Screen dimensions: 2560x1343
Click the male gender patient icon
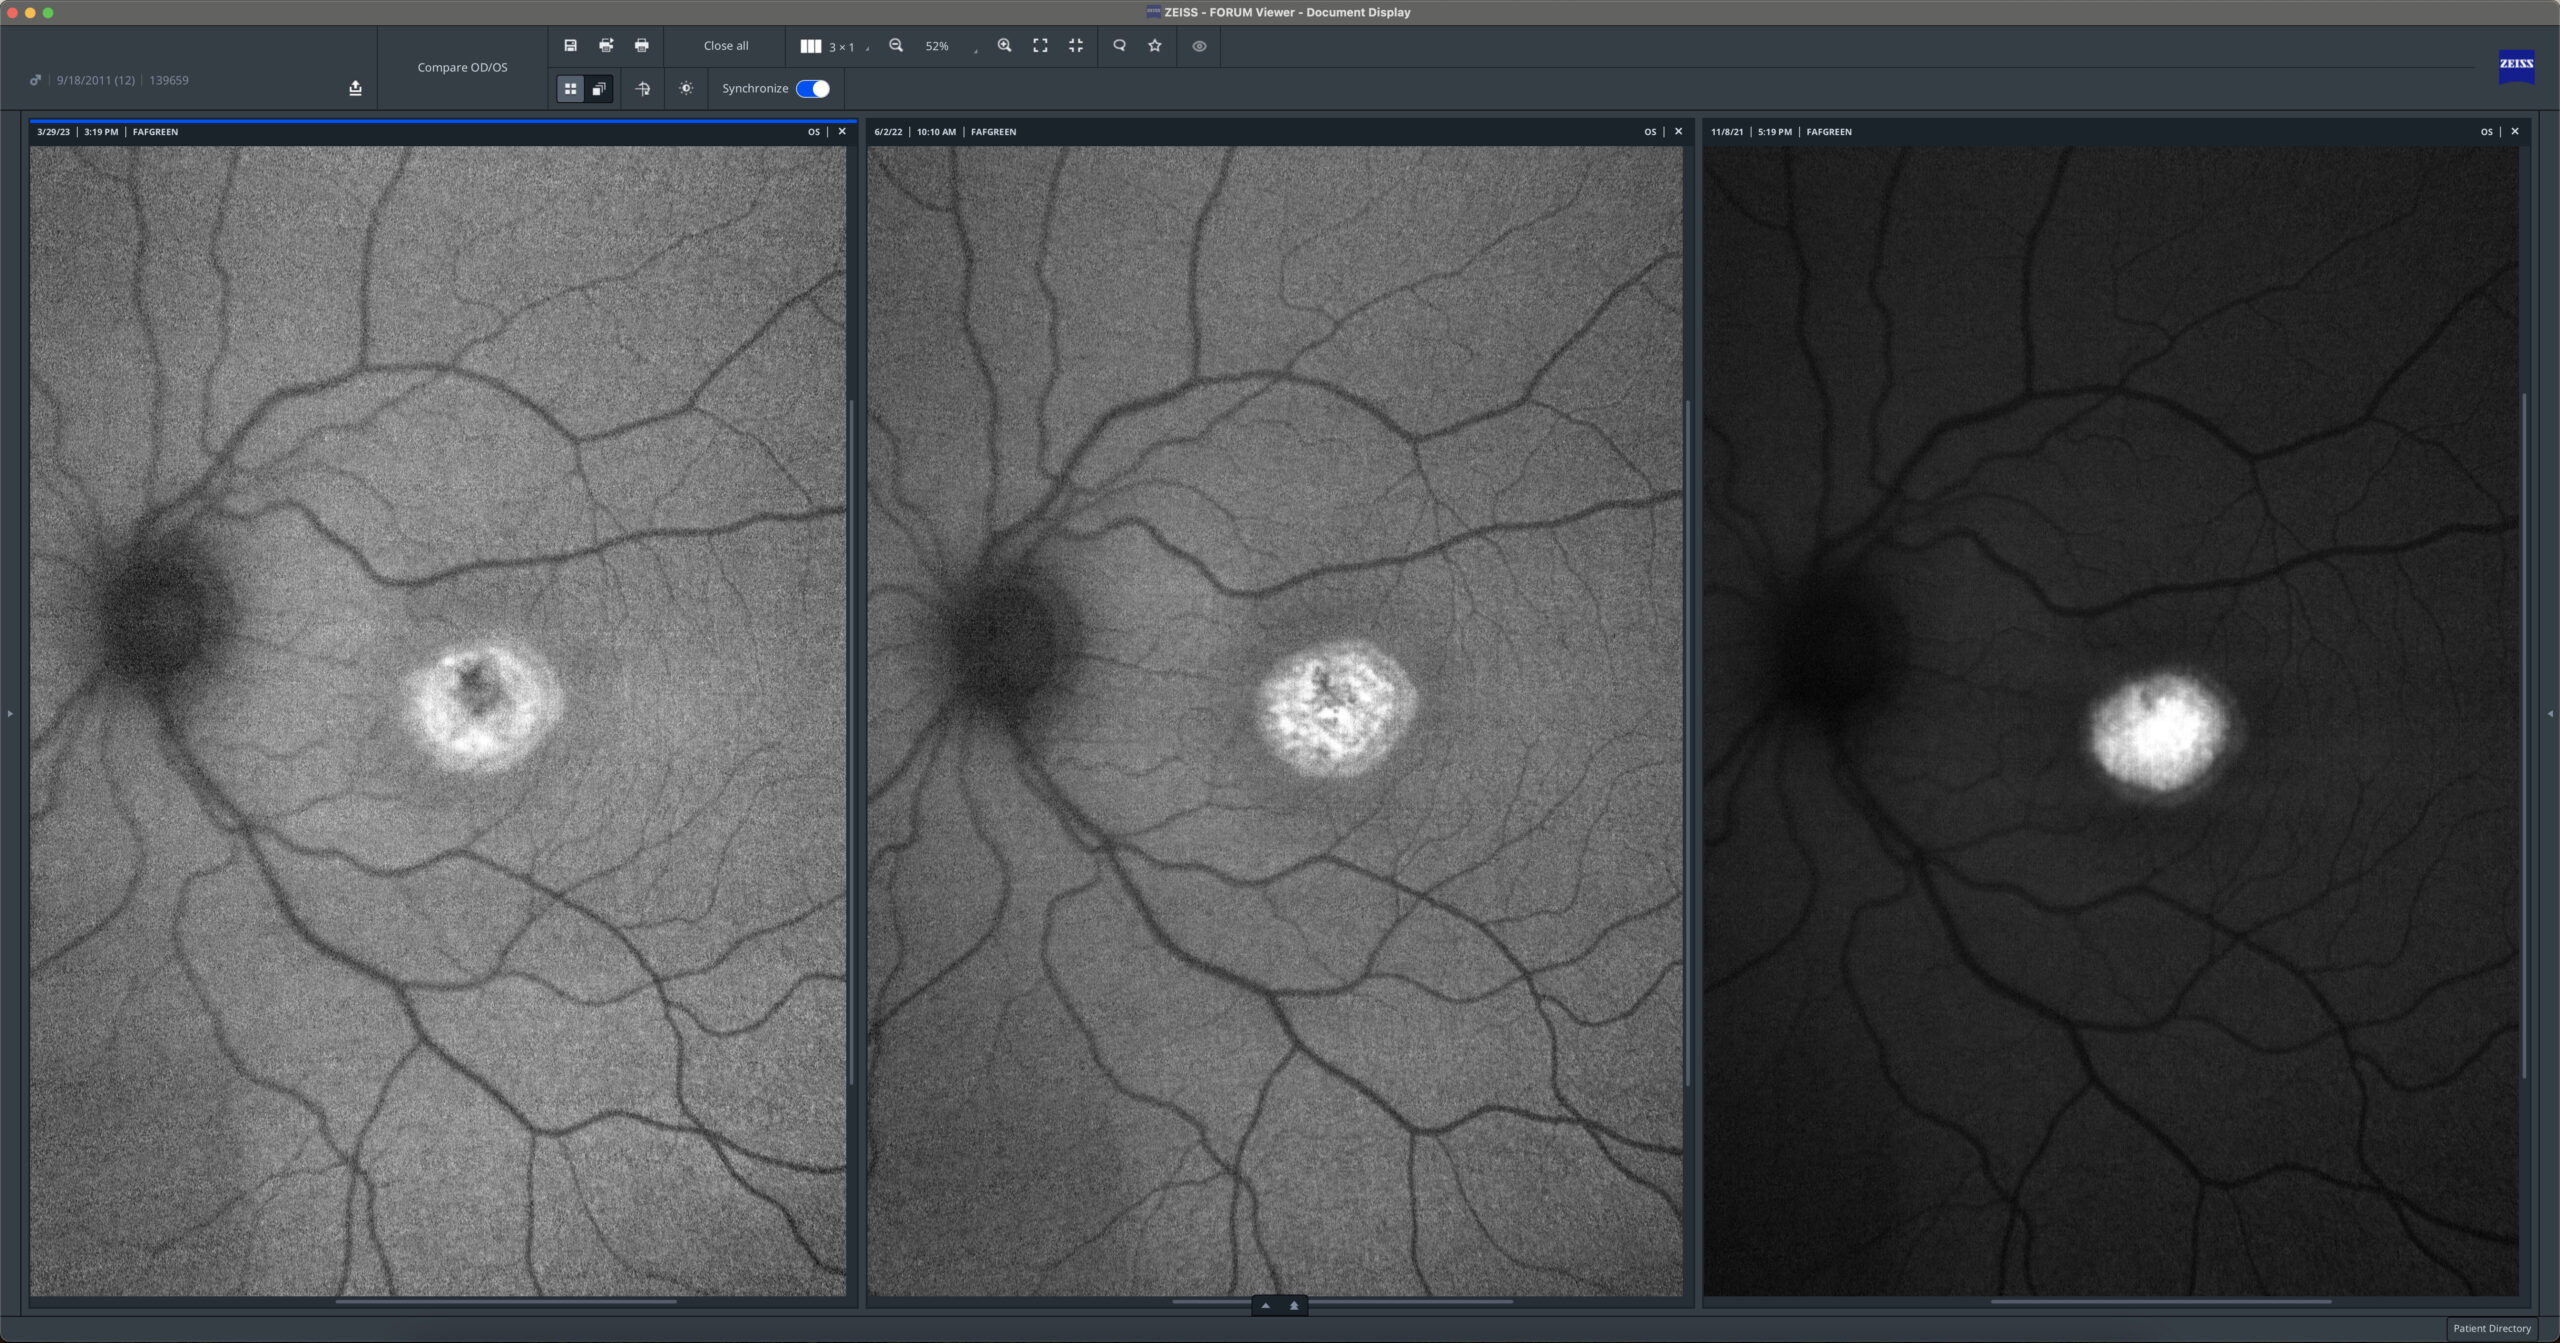36,80
